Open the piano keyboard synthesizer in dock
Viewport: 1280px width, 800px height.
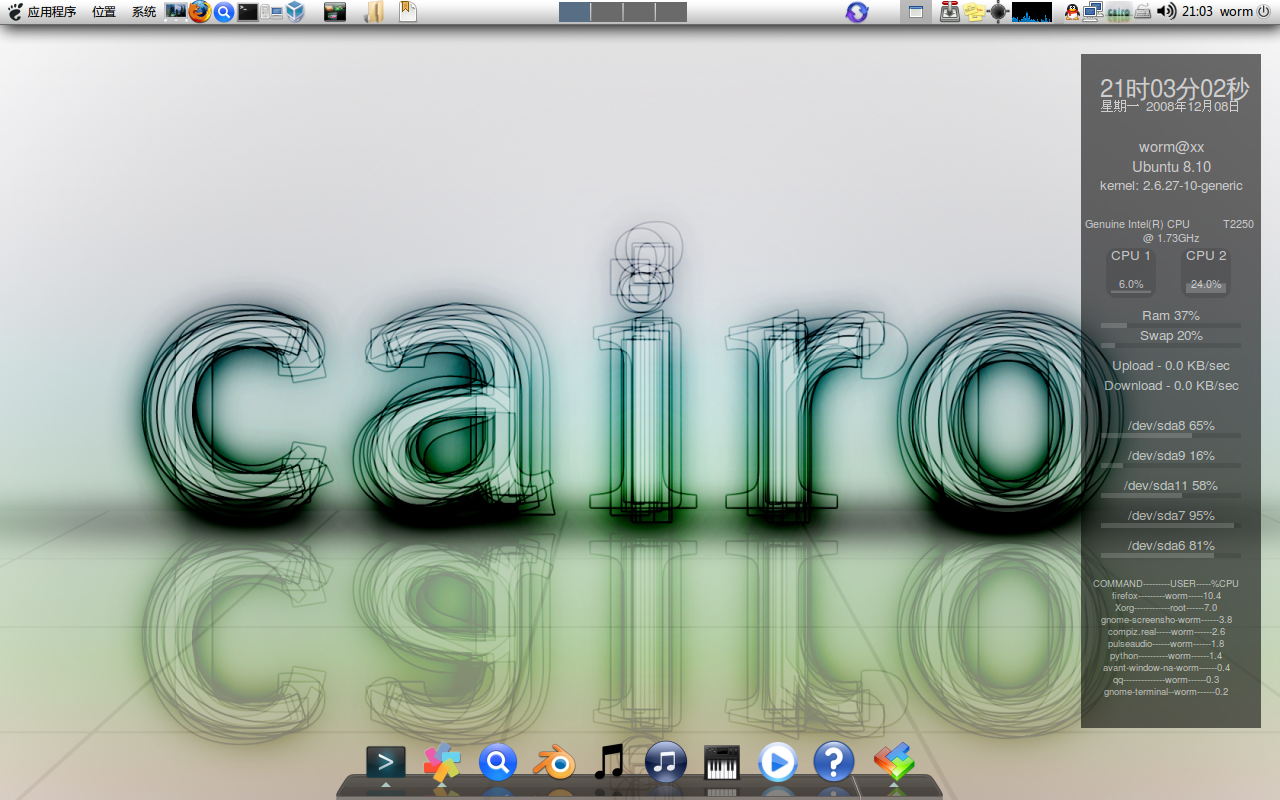pos(722,763)
